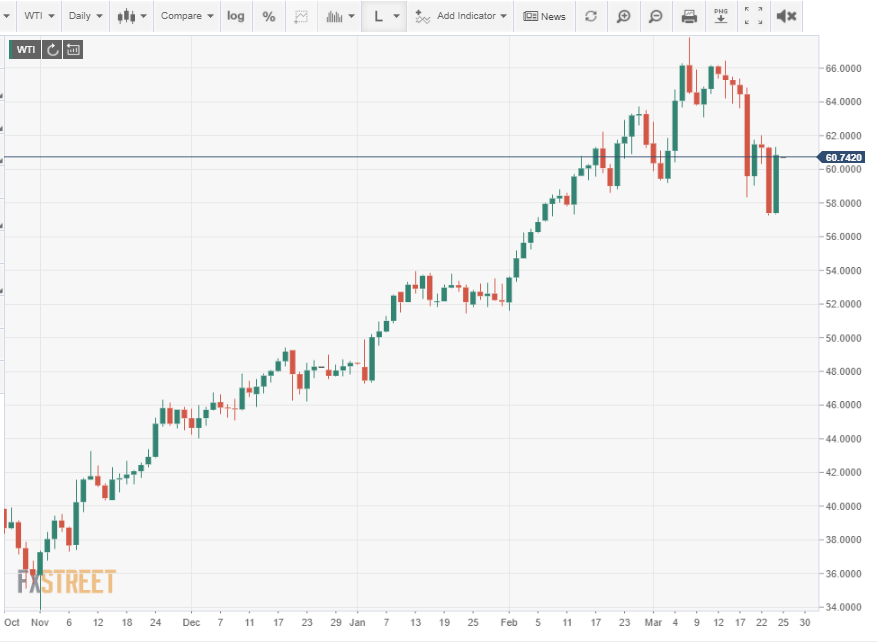Image resolution: width=878 pixels, height=642 pixels.
Task: Click the 60.7420 current price label
Action: [841, 157]
